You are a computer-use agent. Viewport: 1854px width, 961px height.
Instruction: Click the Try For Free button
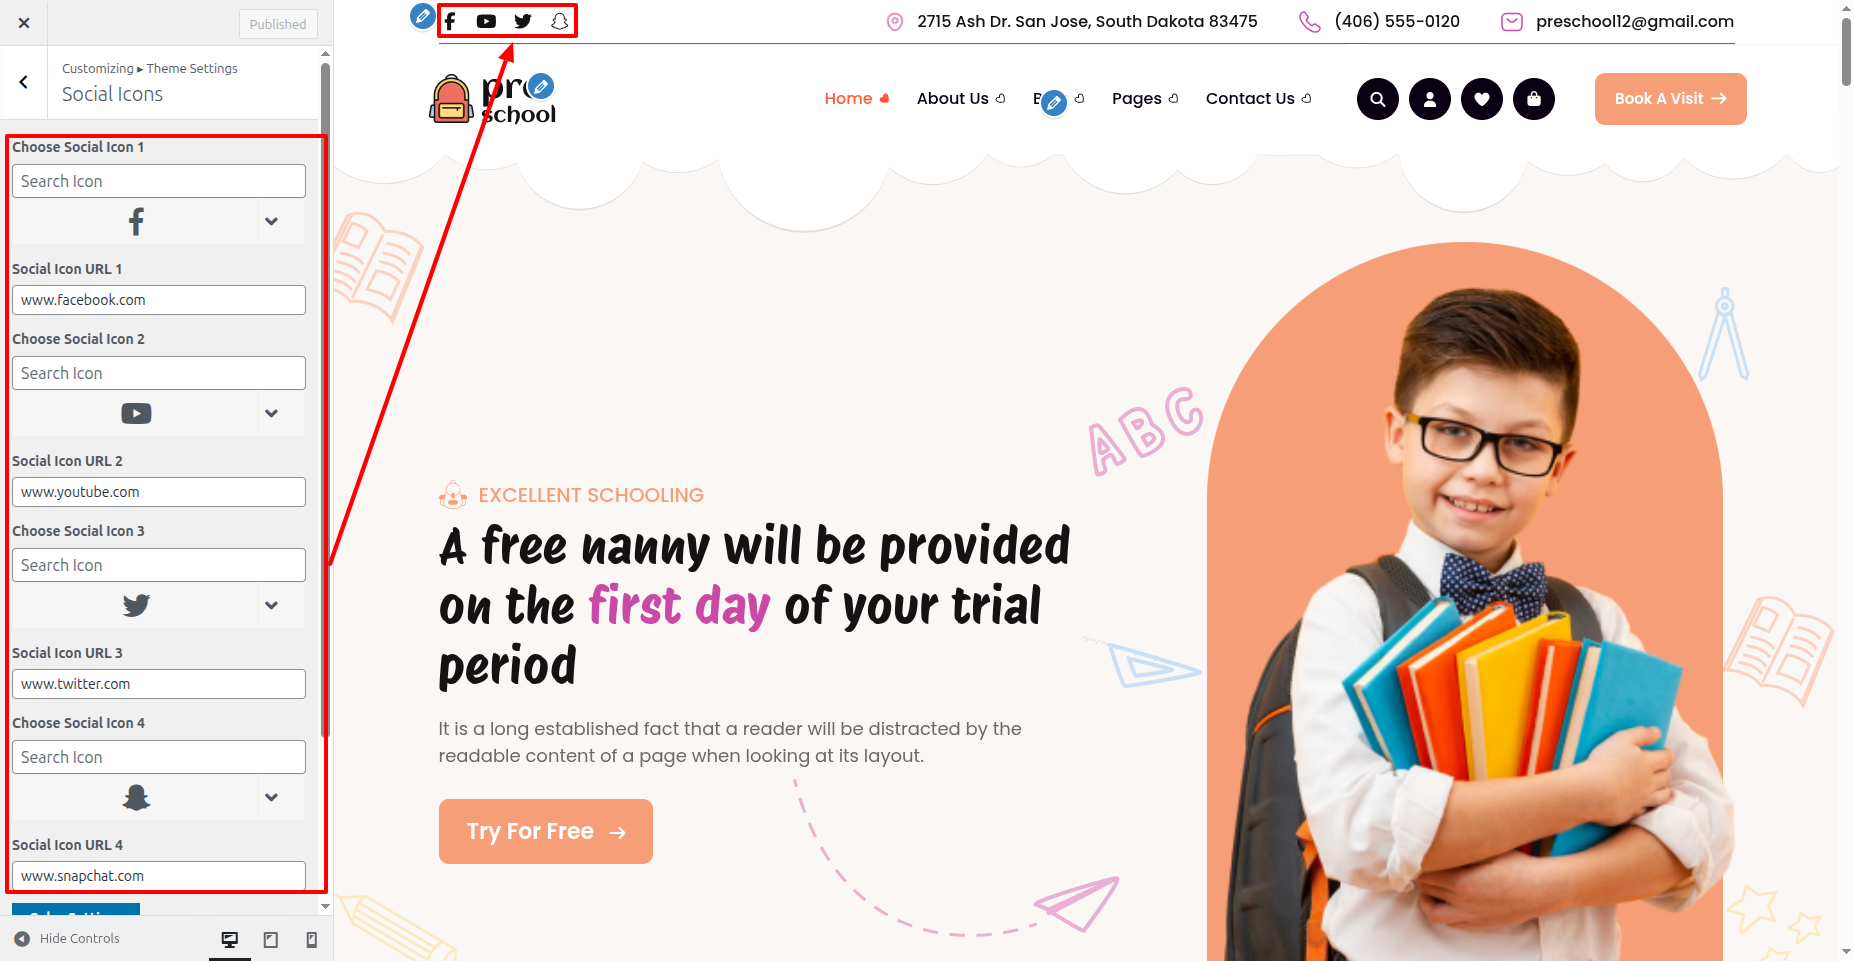point(546,831)
